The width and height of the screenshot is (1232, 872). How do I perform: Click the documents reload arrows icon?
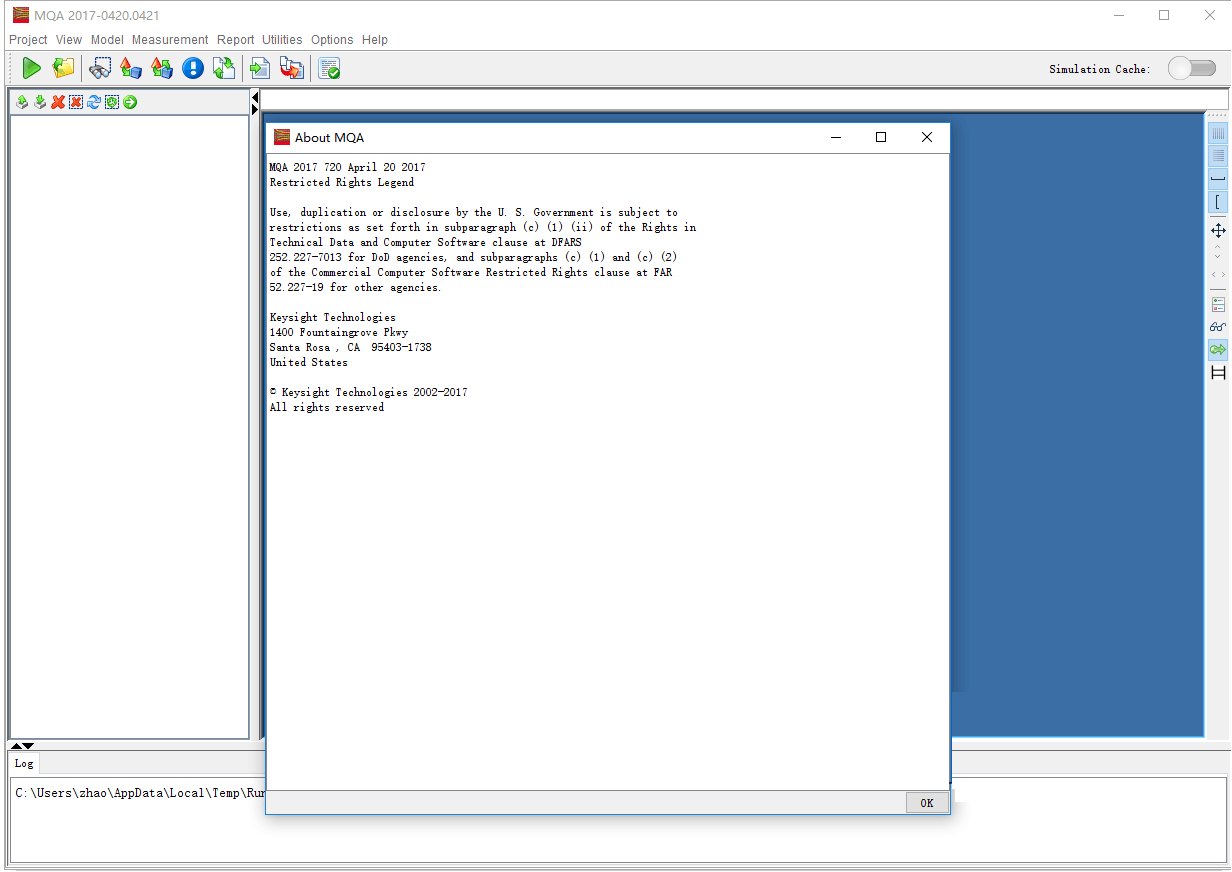224,68
